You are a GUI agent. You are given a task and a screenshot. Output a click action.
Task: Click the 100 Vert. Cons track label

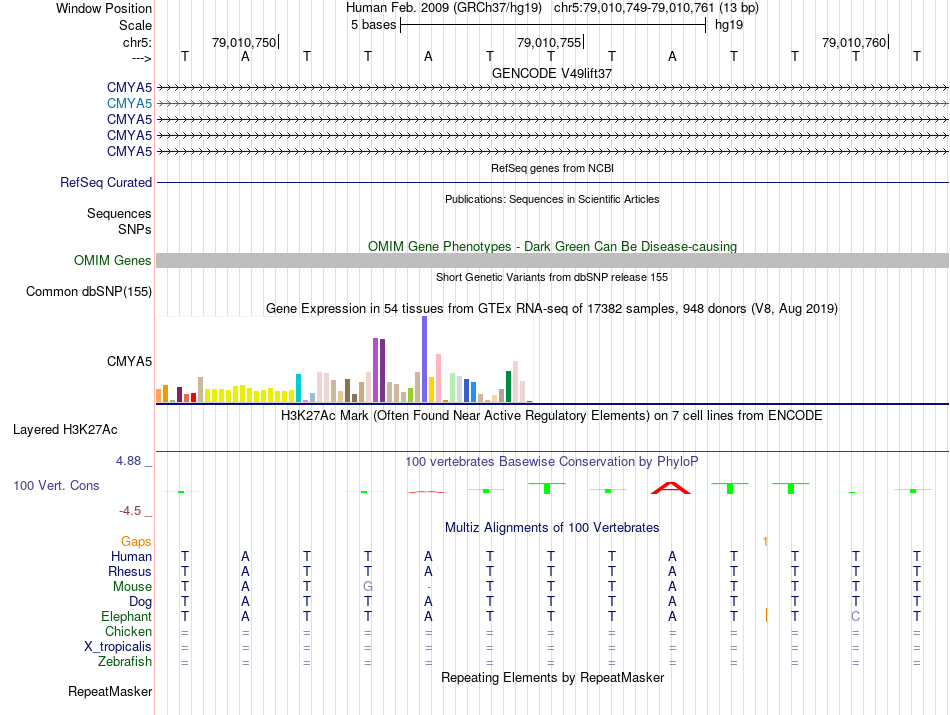(x=56, y=485)
